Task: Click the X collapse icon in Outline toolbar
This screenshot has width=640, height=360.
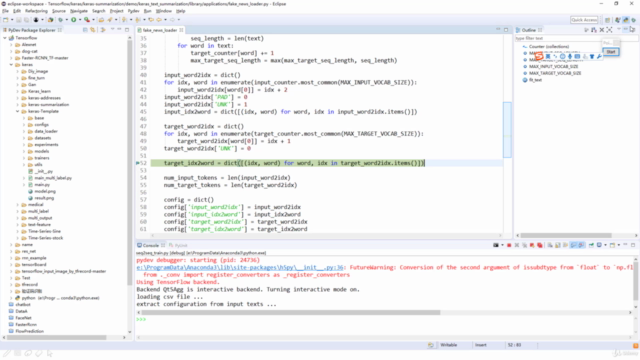Action: (602, 30)
